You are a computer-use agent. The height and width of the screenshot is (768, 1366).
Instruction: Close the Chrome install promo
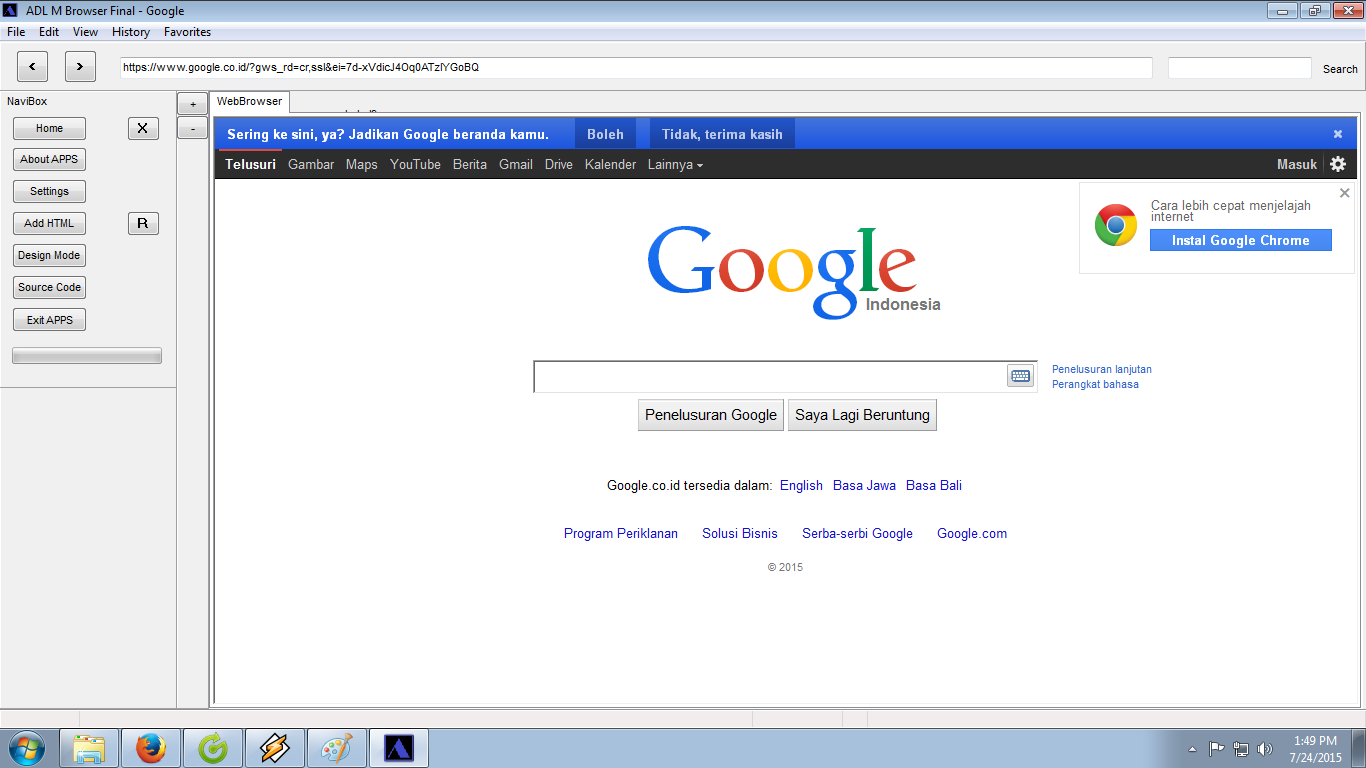pyautogui.click(x=1345, y=193)
